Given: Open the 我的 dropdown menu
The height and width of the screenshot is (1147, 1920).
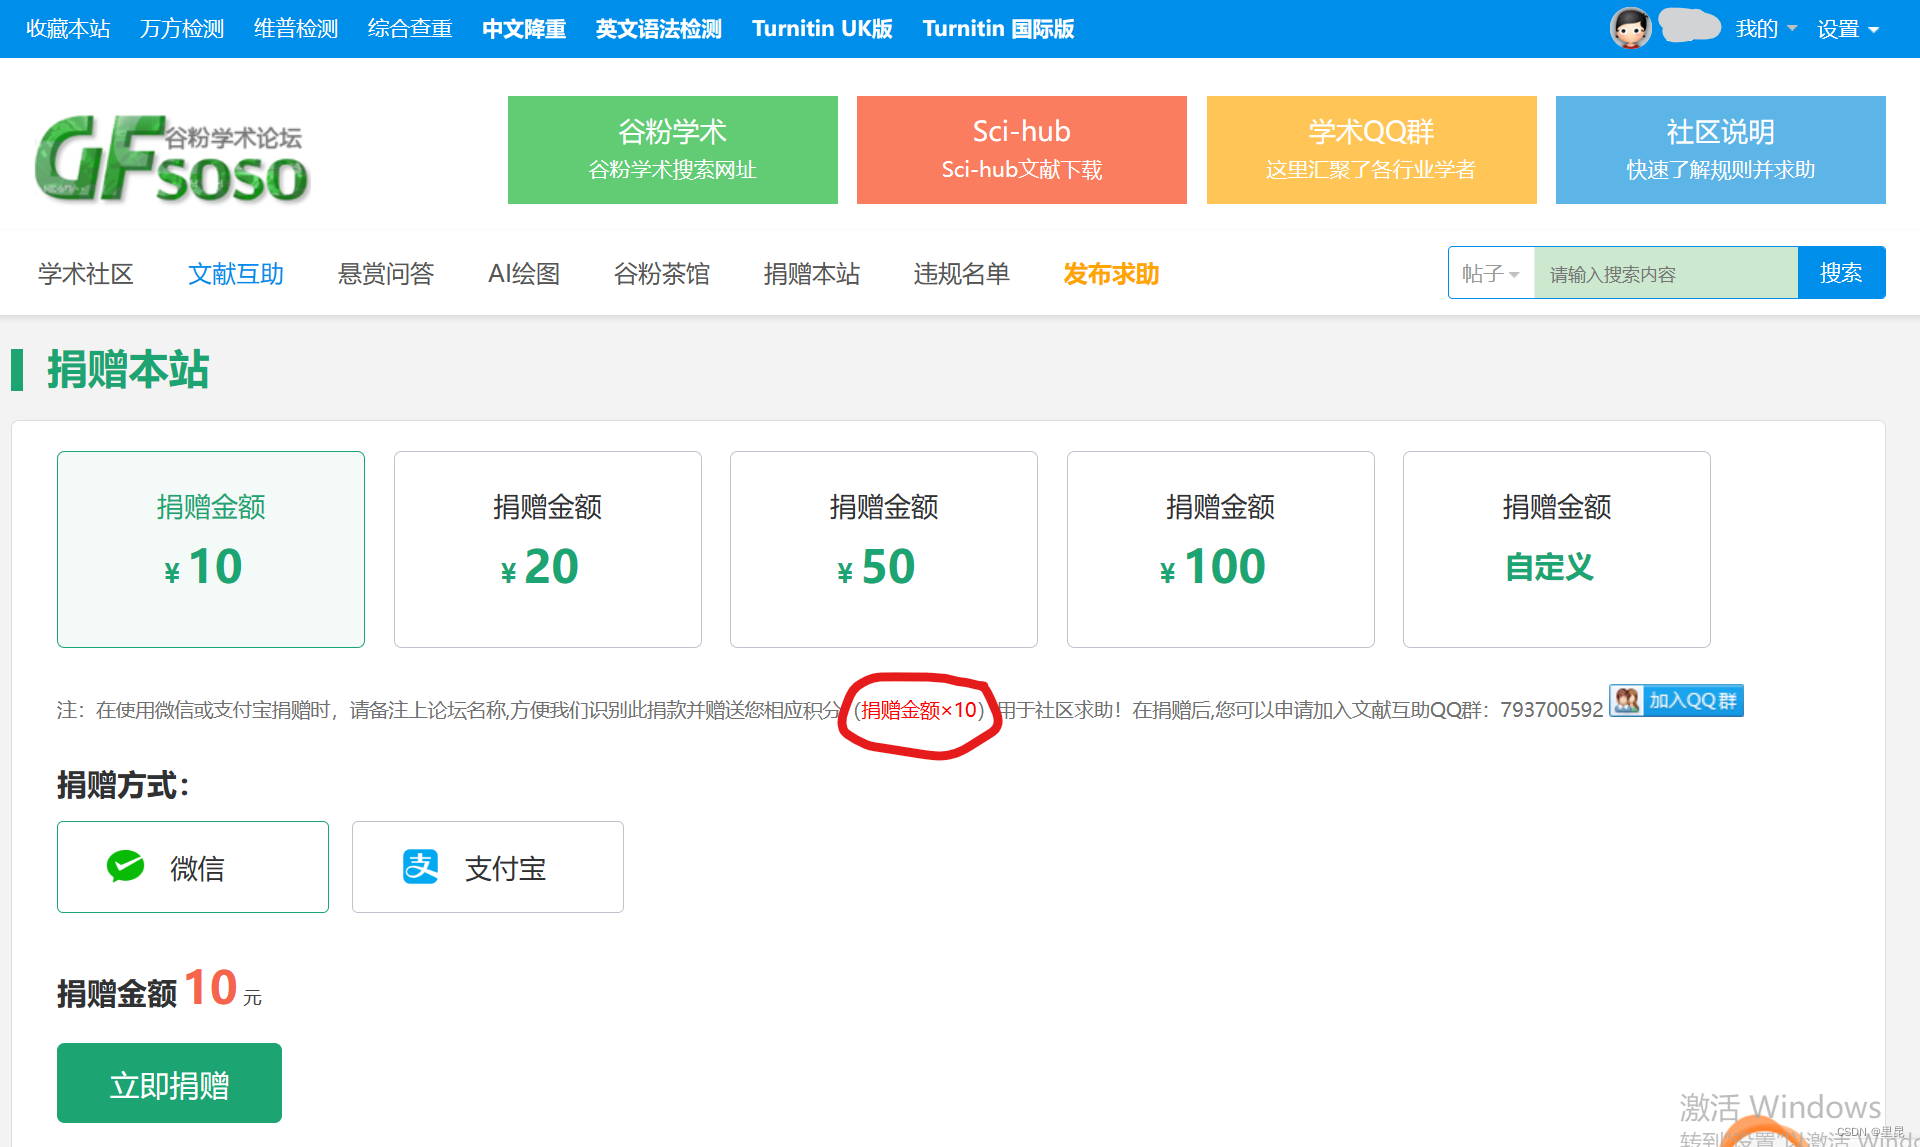Looking at the screenshot, I should (1766, 29).
